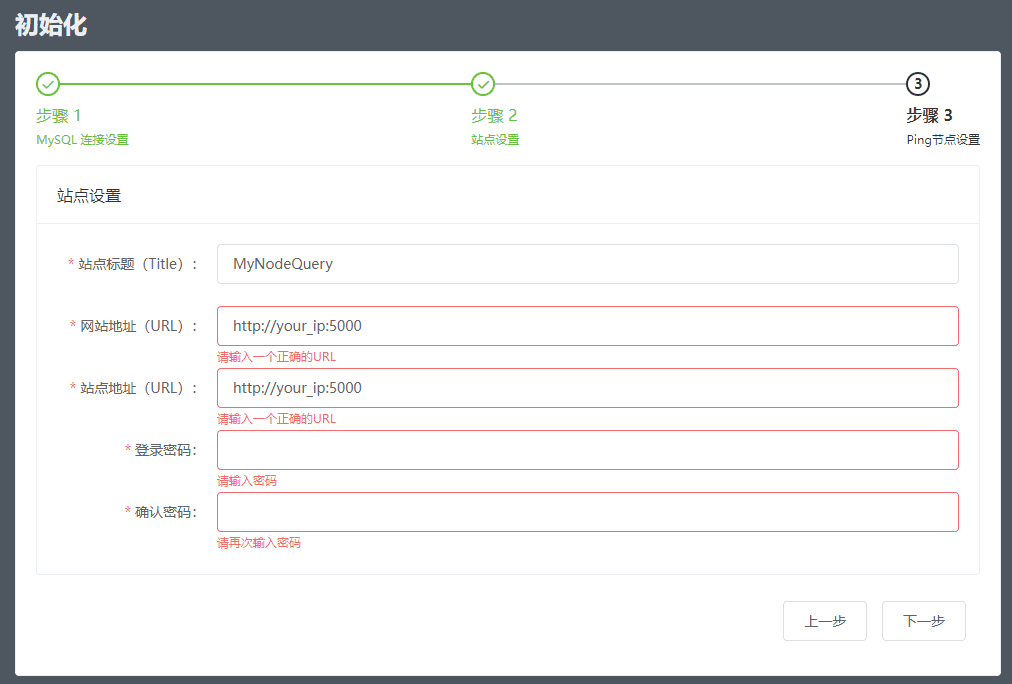The width and height of the screenshot is (1012, 684).
Task: Click the Ping节点设置 step description
Action: pyautogui.click(x=942, y=140)
